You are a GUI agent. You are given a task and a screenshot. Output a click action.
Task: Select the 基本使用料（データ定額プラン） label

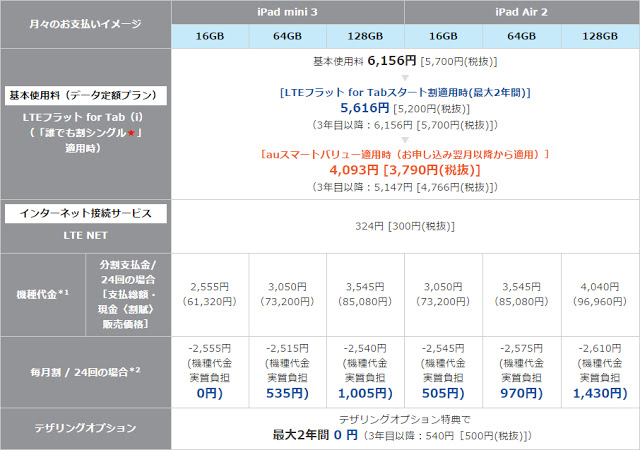click(x=86, y=96)
